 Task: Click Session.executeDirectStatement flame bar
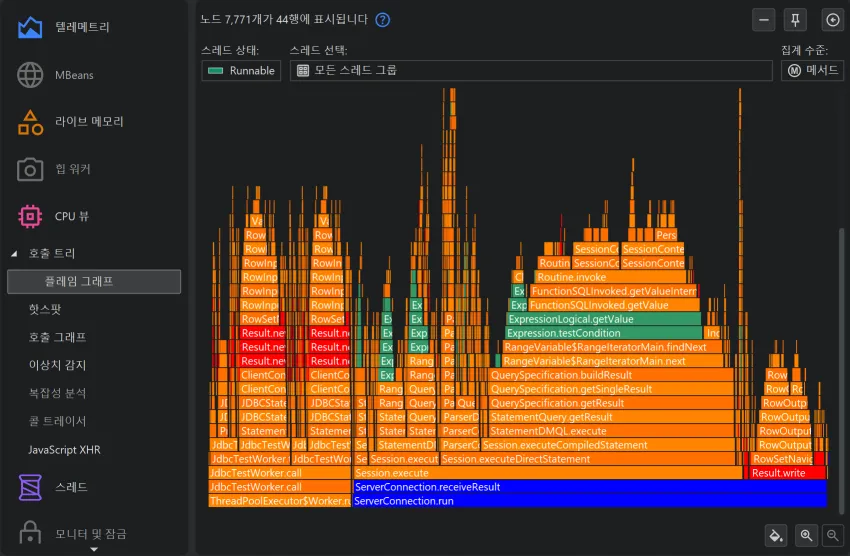(x=588, y=459)
